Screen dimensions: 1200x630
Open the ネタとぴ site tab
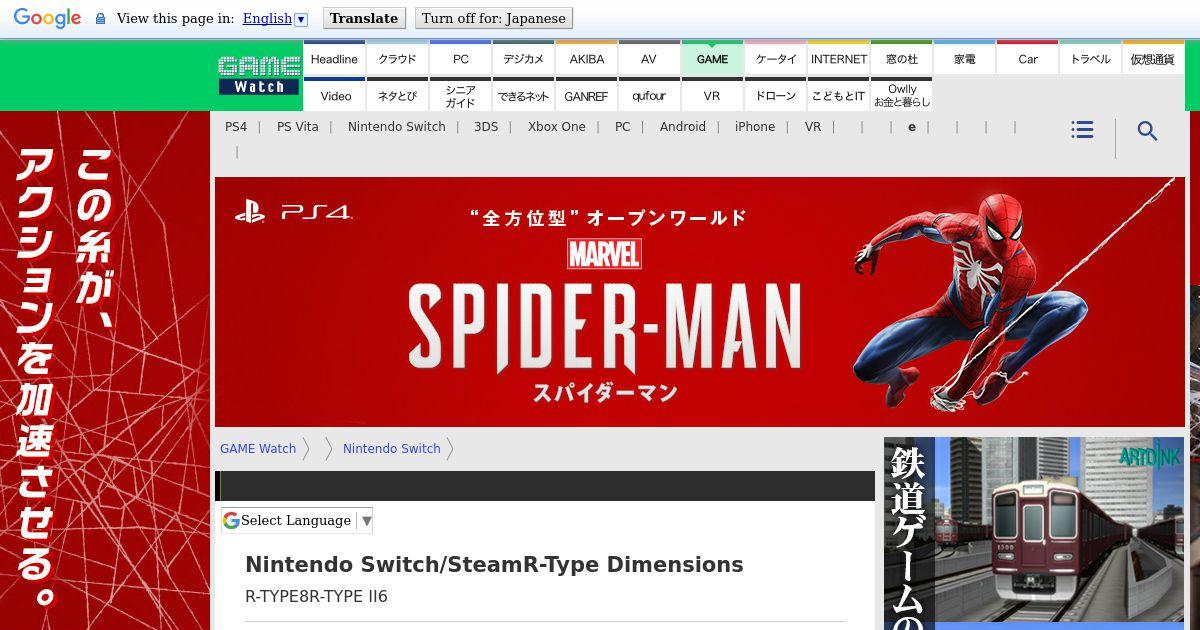click(x=397, y=95)
